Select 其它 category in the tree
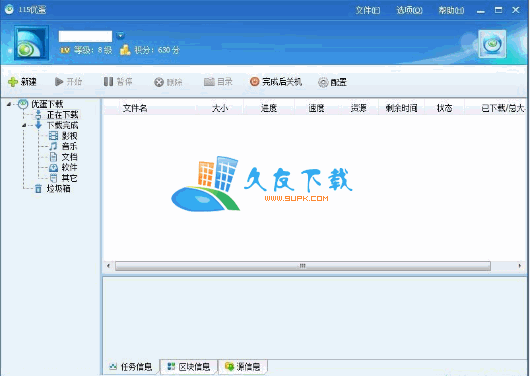 pyautogui.click(x=69, y=178)
